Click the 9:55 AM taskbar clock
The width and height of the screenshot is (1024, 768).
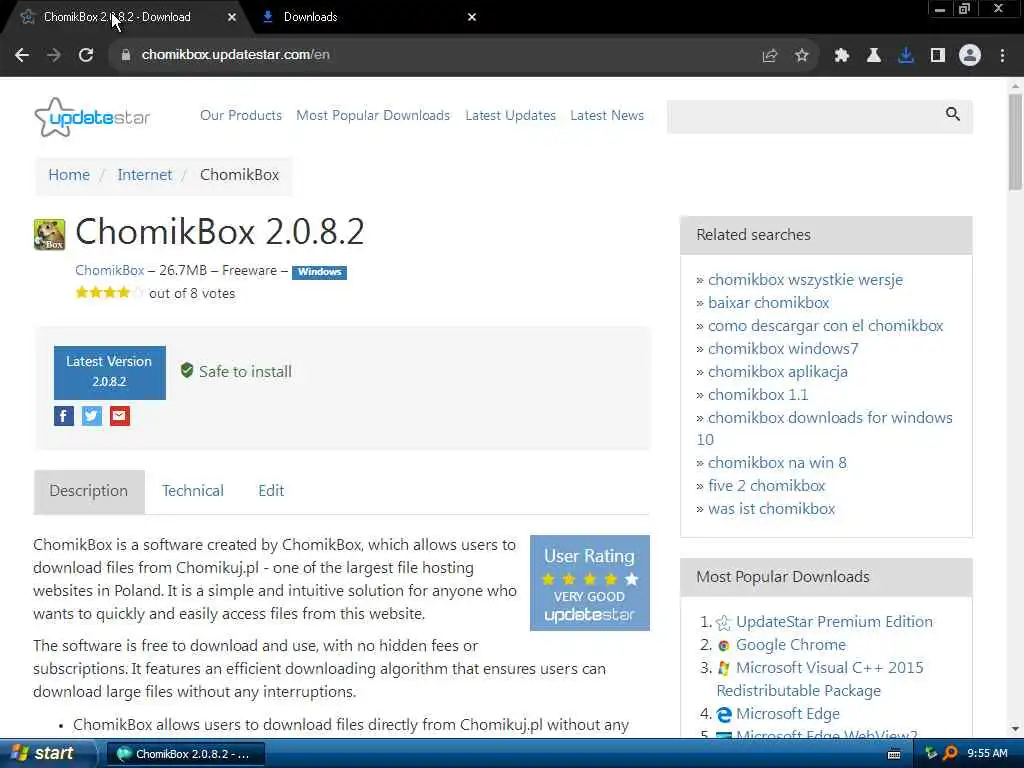[987, 754]
